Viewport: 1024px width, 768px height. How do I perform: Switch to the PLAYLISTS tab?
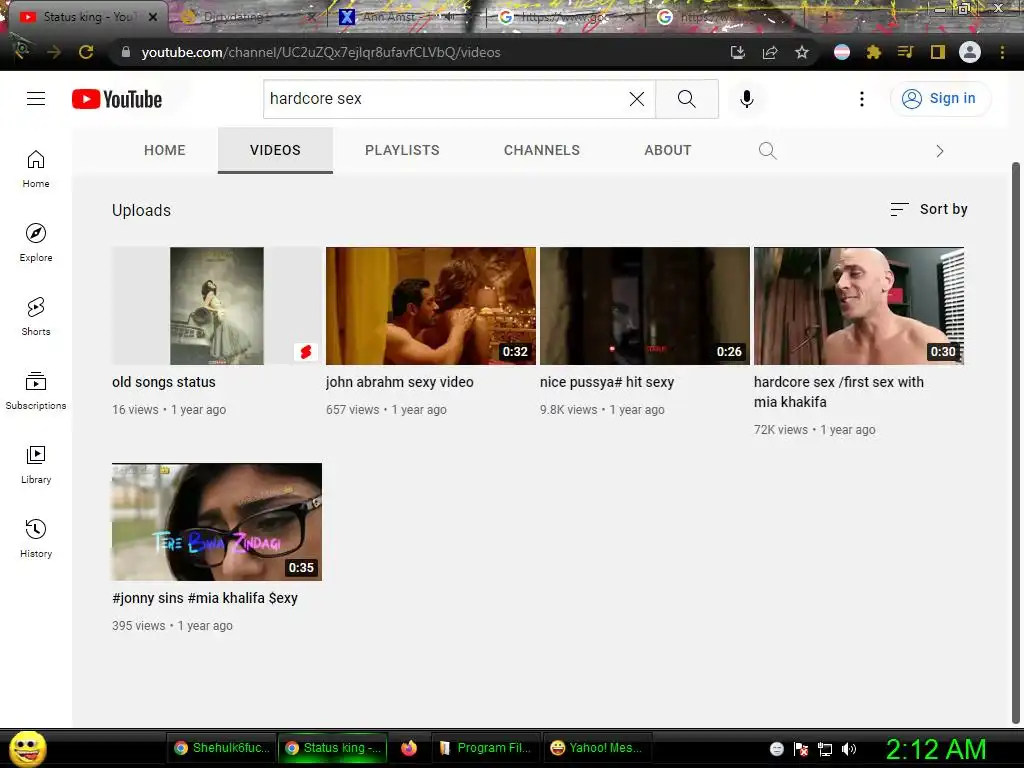point(402,150)
